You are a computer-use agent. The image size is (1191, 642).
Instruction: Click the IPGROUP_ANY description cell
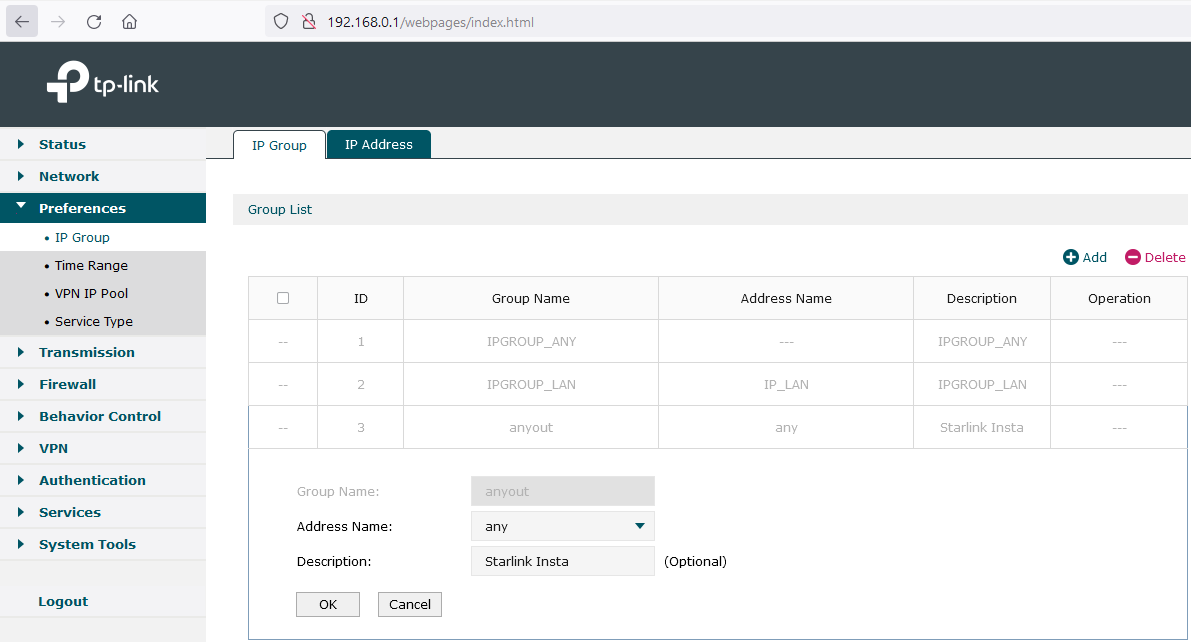coord(982,341)
